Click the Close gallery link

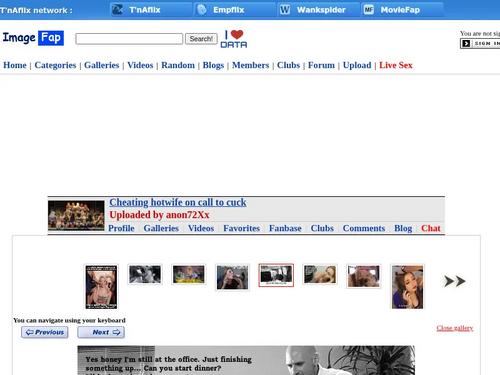(x=455, y=328)
